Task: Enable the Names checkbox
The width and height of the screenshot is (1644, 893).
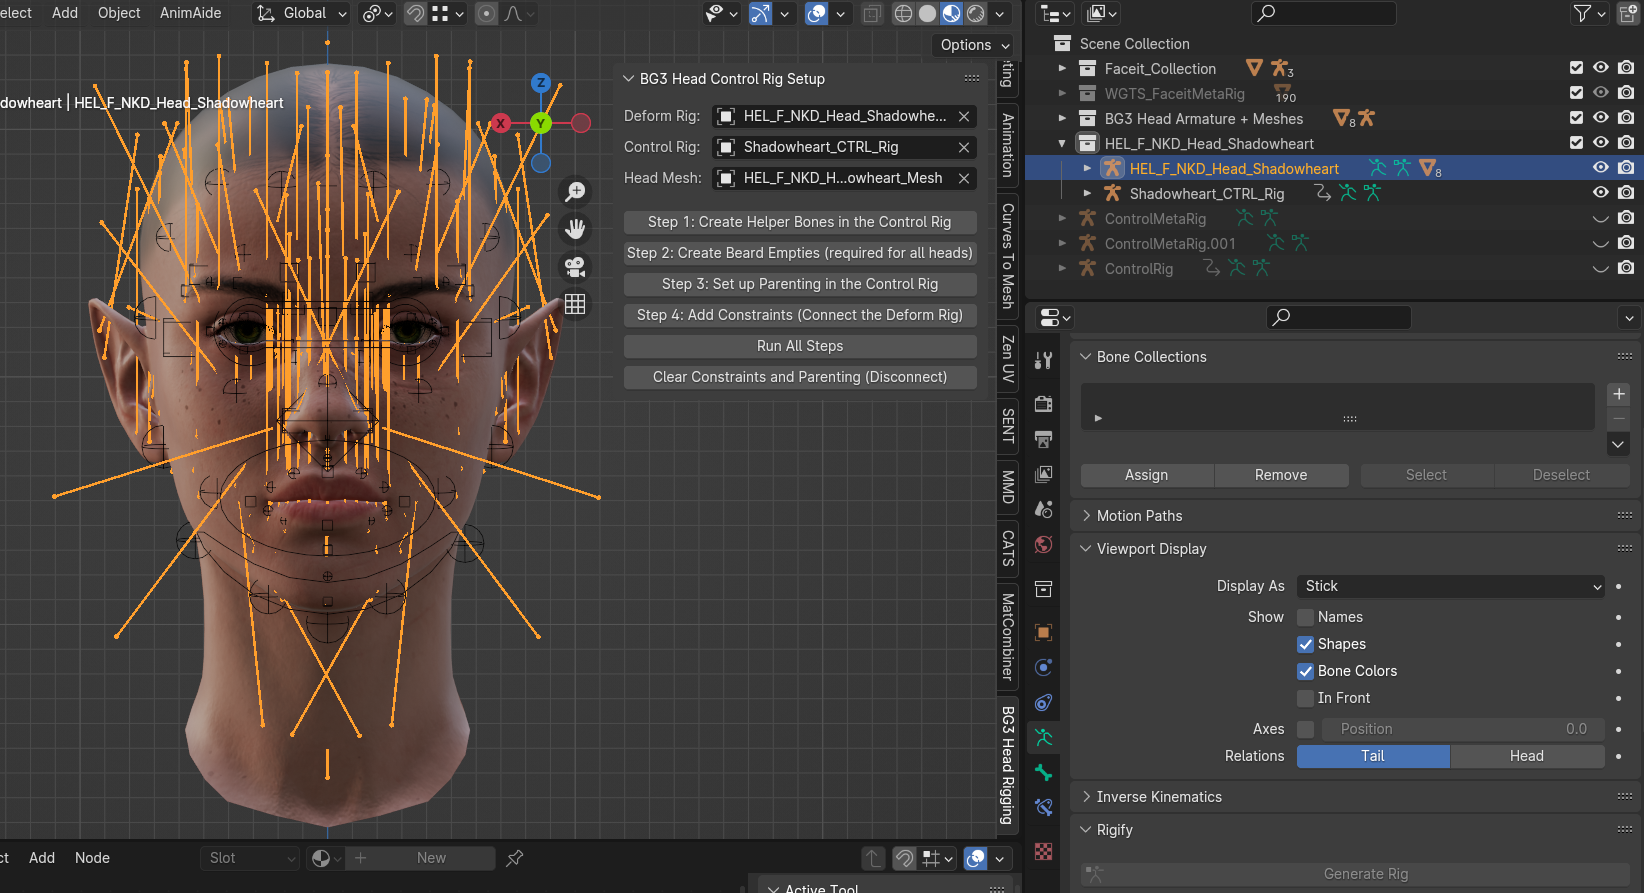Action: click(x=1305, y=617)
